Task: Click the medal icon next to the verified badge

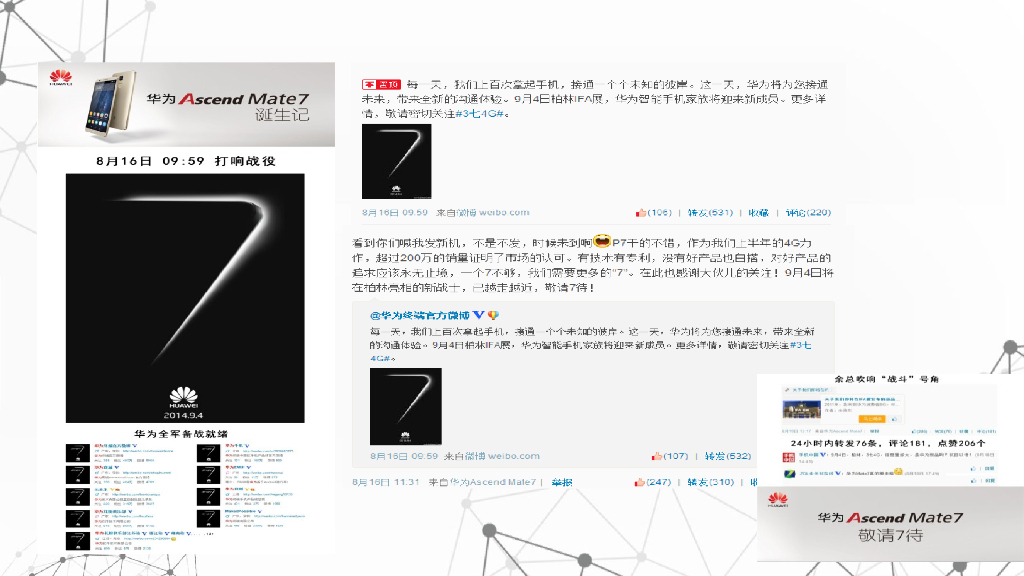Action: click(493, 315)
